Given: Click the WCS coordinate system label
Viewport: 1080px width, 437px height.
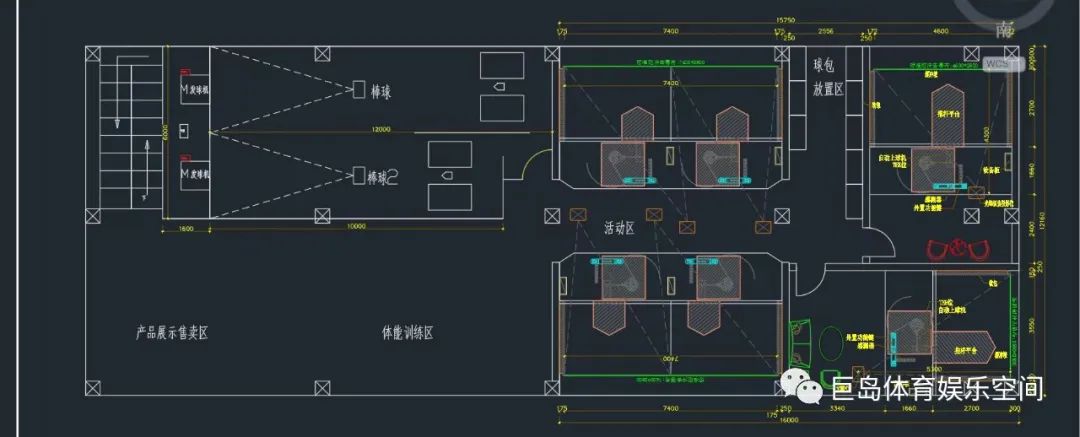Looking at the screenshot, I should [999, 64].
